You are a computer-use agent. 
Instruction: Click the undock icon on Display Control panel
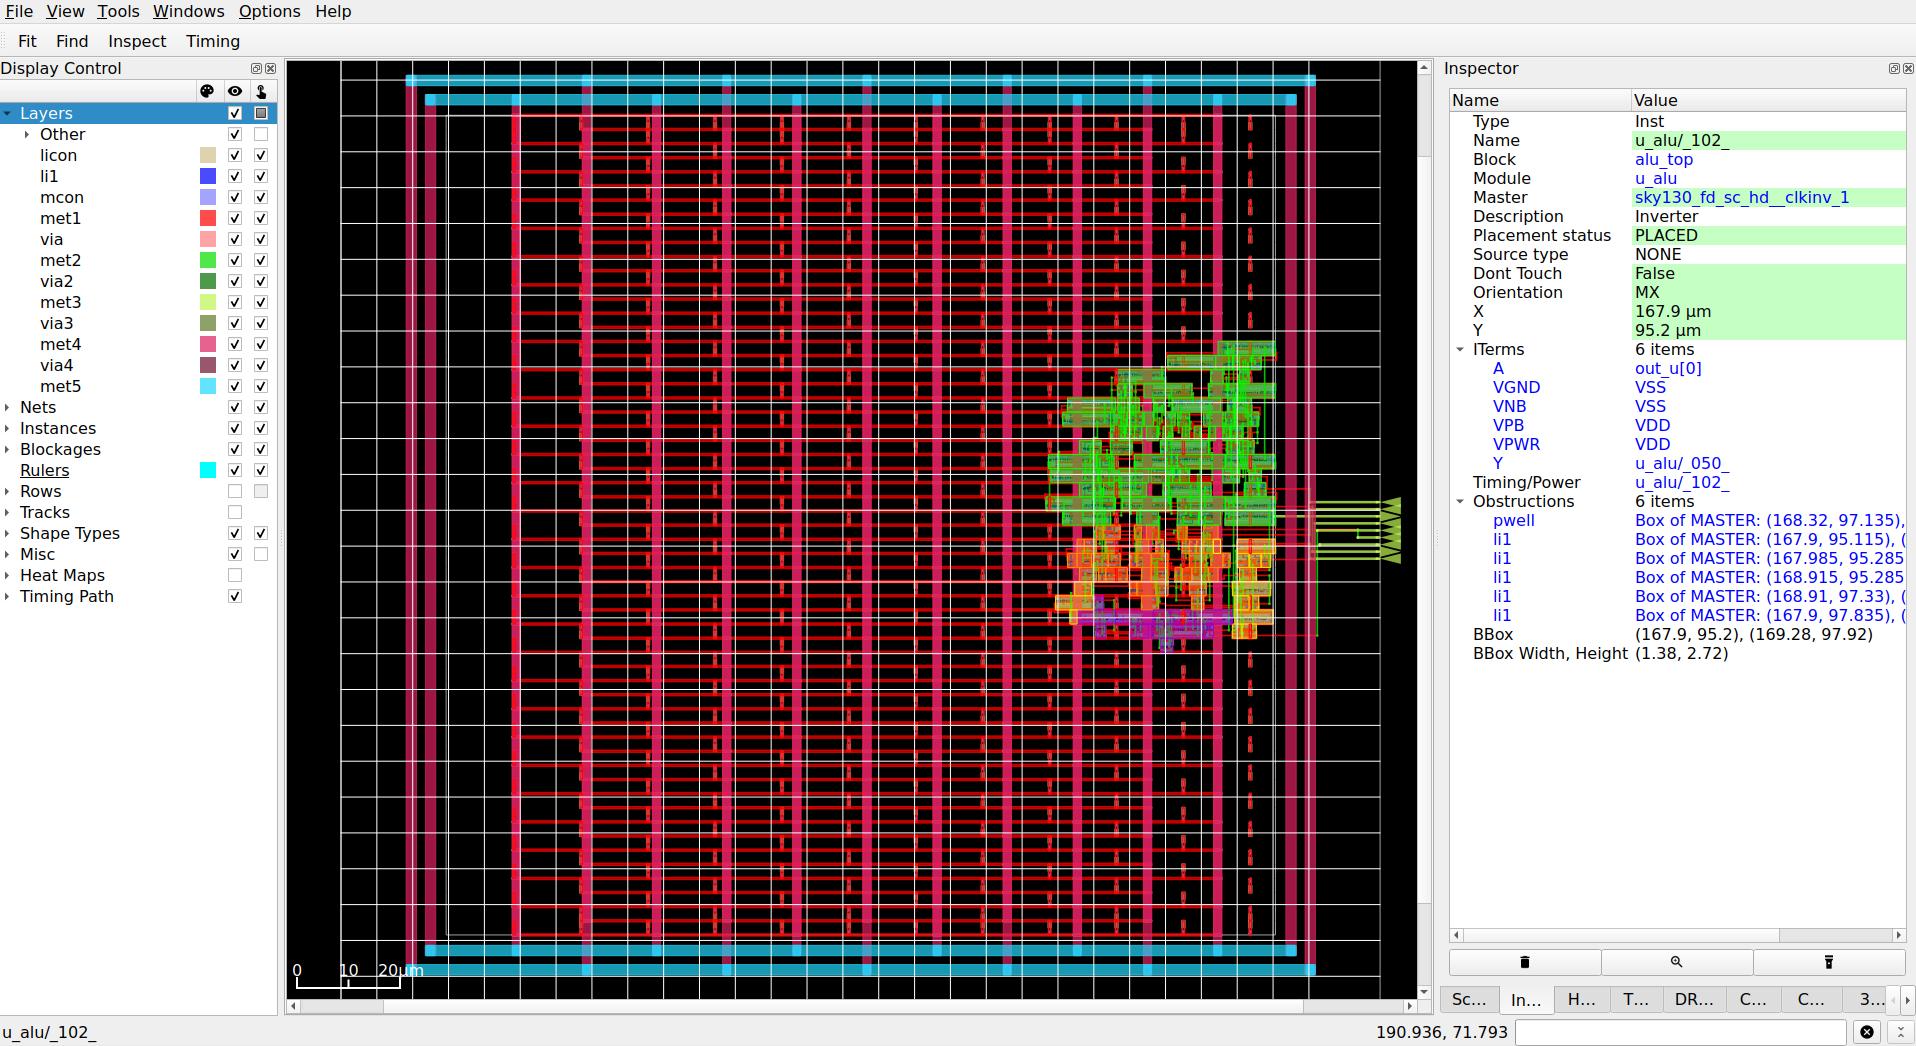255,68
